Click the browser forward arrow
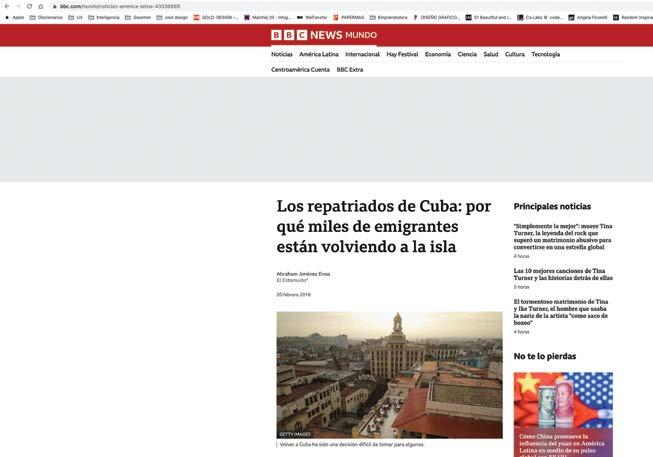 coord(18,6)
